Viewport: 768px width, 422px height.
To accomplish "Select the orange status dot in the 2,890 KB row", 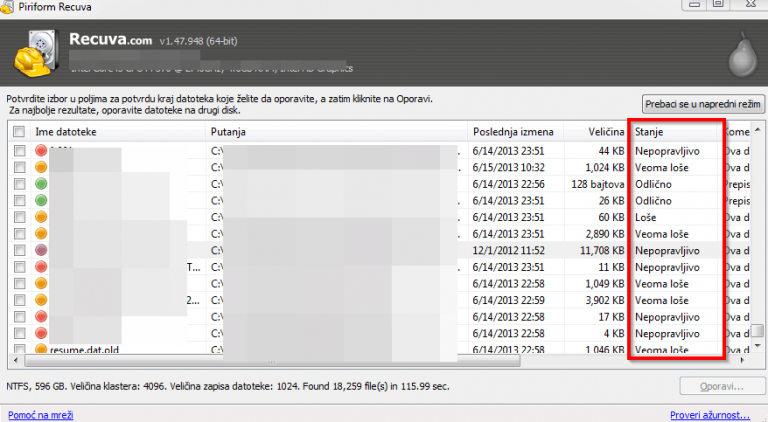I will [41, 234].
